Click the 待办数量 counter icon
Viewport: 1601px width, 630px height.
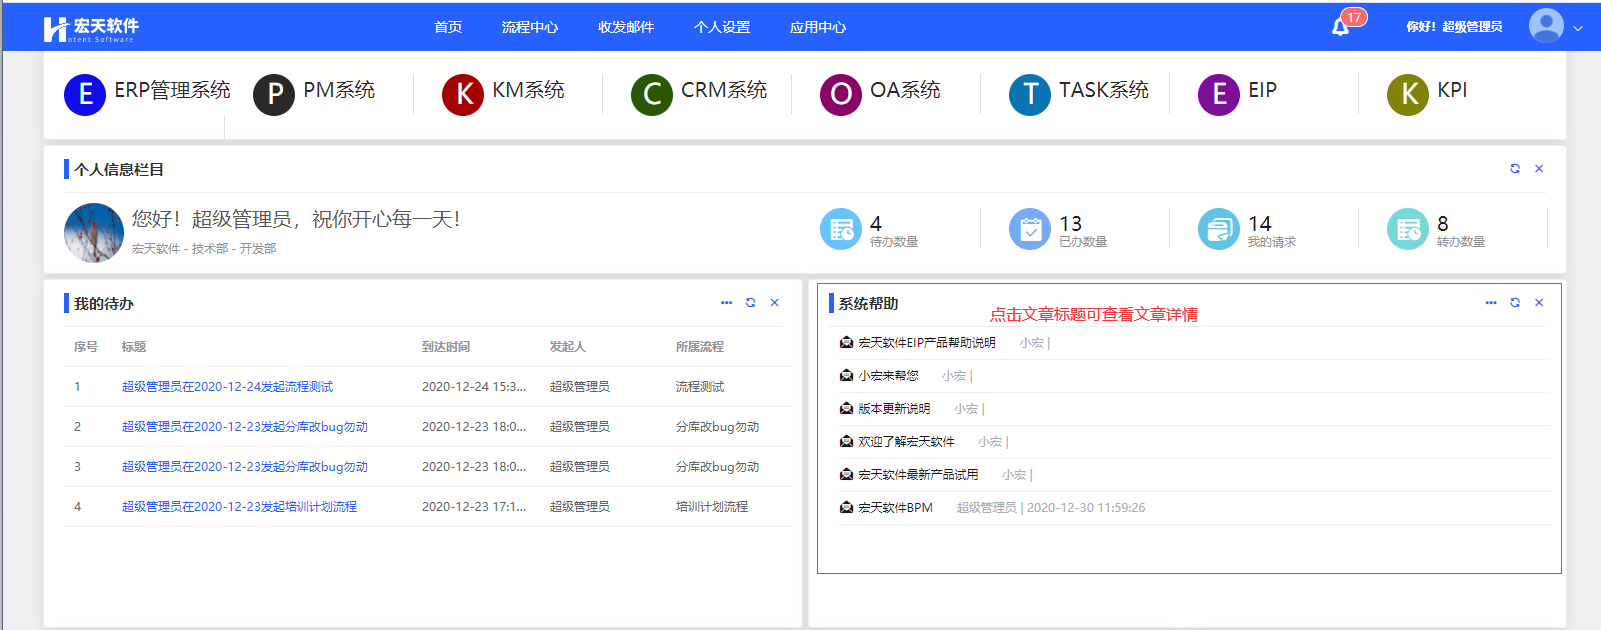tap(840, 229)
